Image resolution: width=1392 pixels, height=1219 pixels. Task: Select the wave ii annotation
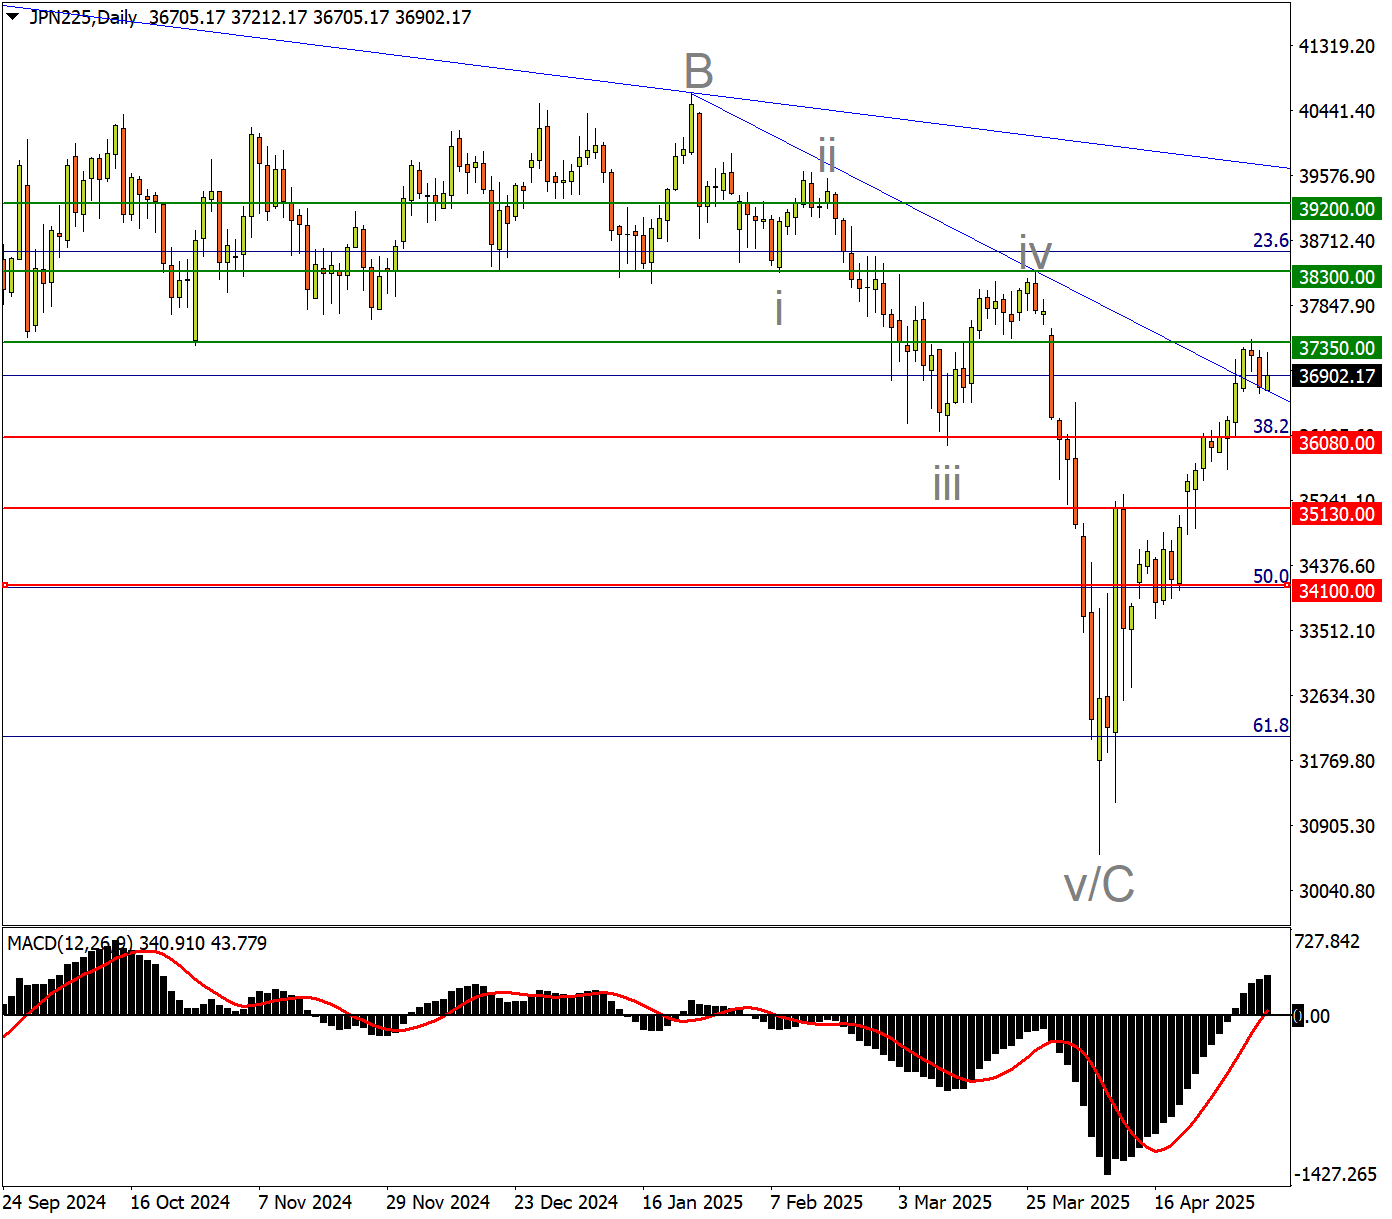pyautogui.click(x=827, y=155)
